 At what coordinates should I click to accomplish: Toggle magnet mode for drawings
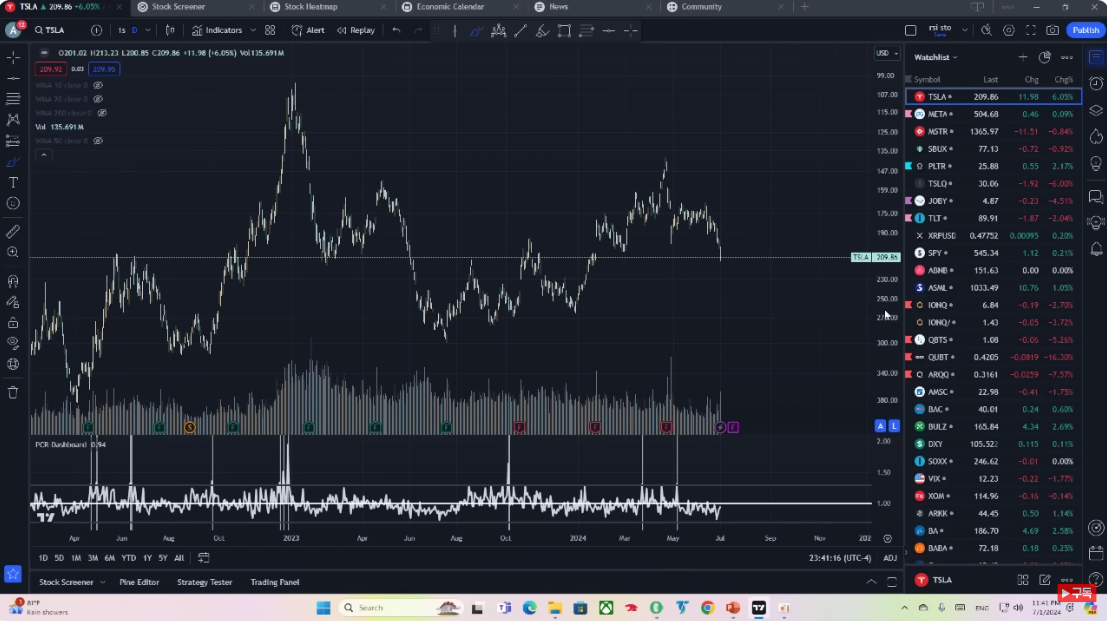[13, 281]
